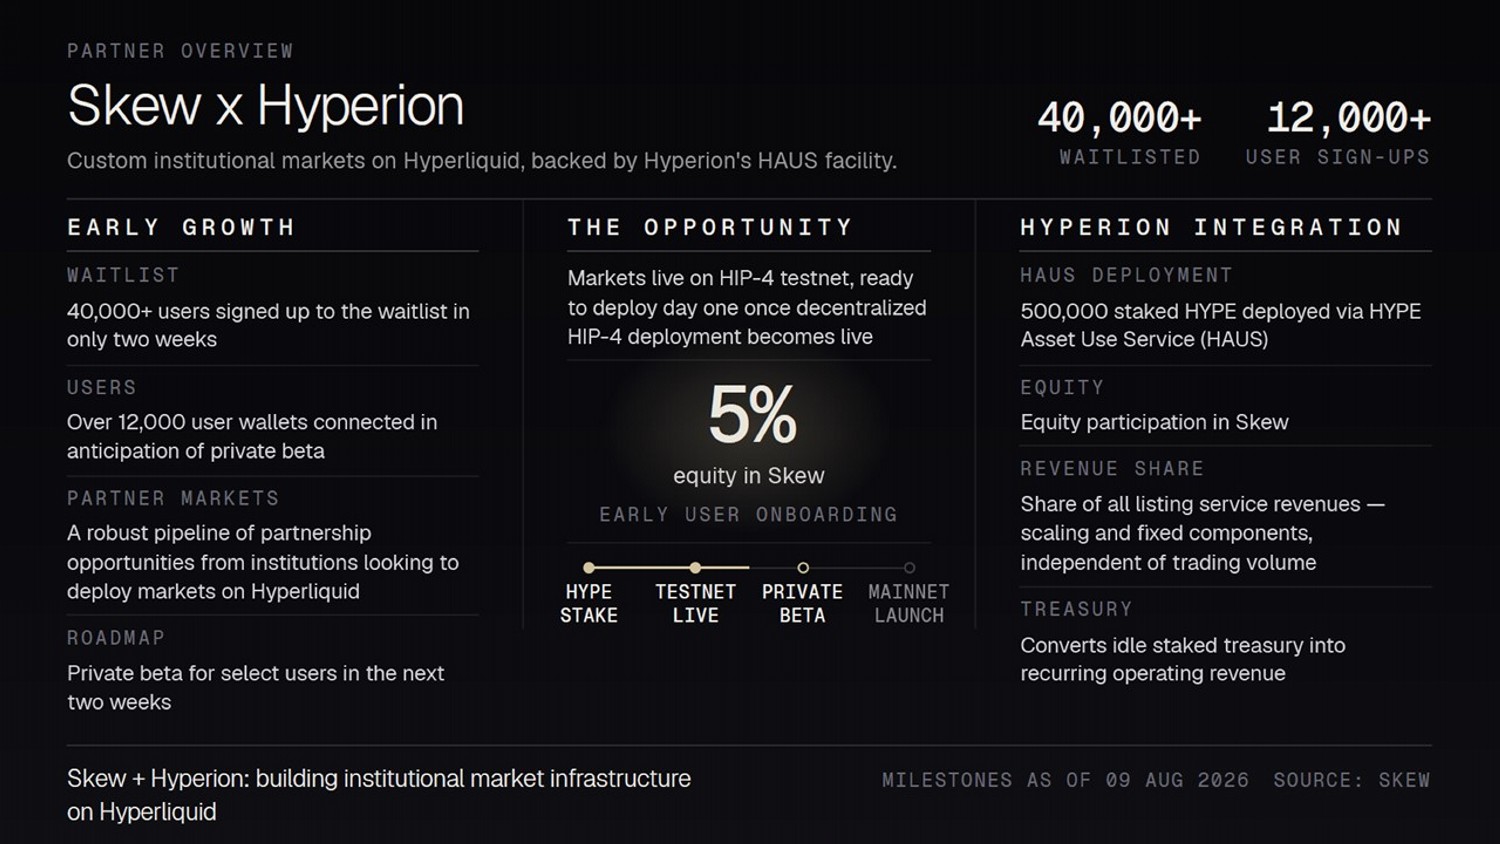Click the HYPERION INTEGRATION heading
Screen dimensions: 1500x844
[1211, 227]
